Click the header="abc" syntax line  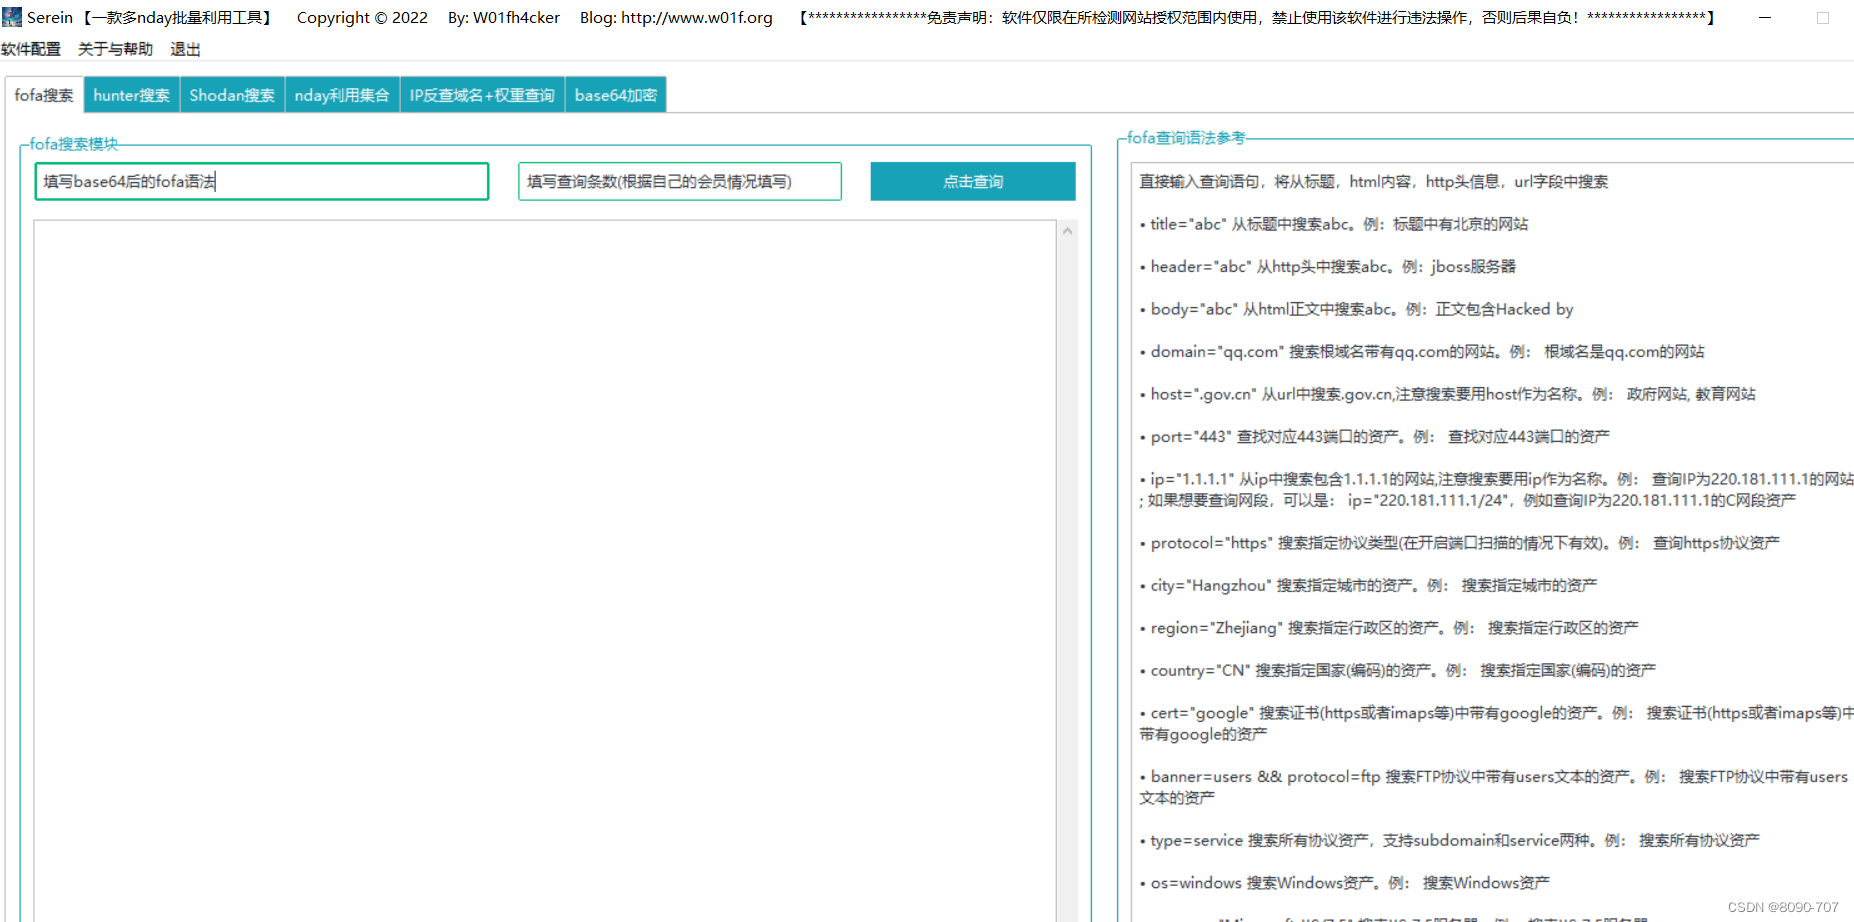point(1328,266)
